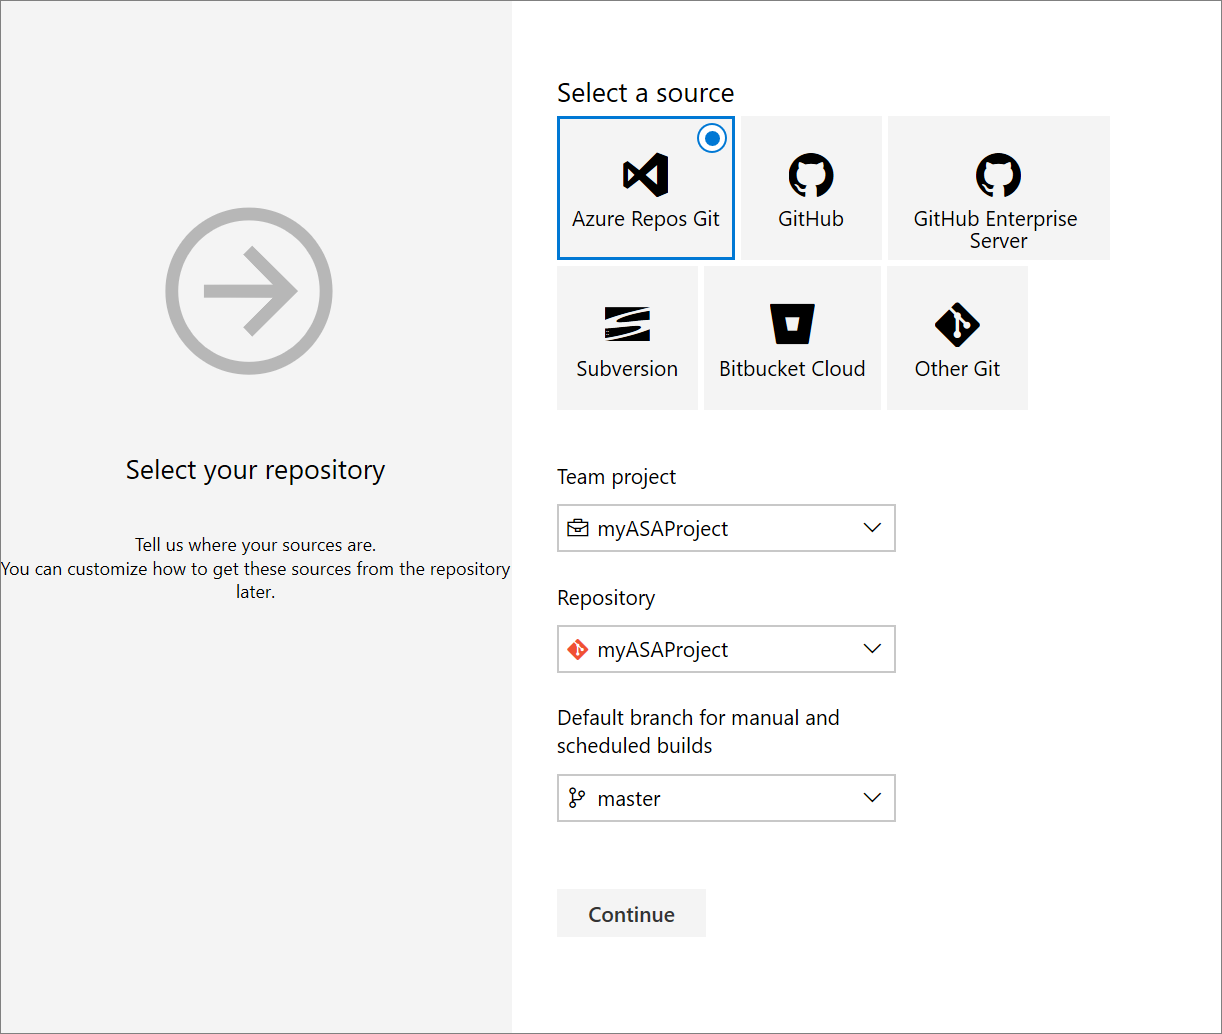
Task: Select the GitHub Enterprise Server icon
Action: tap(997, 173)
